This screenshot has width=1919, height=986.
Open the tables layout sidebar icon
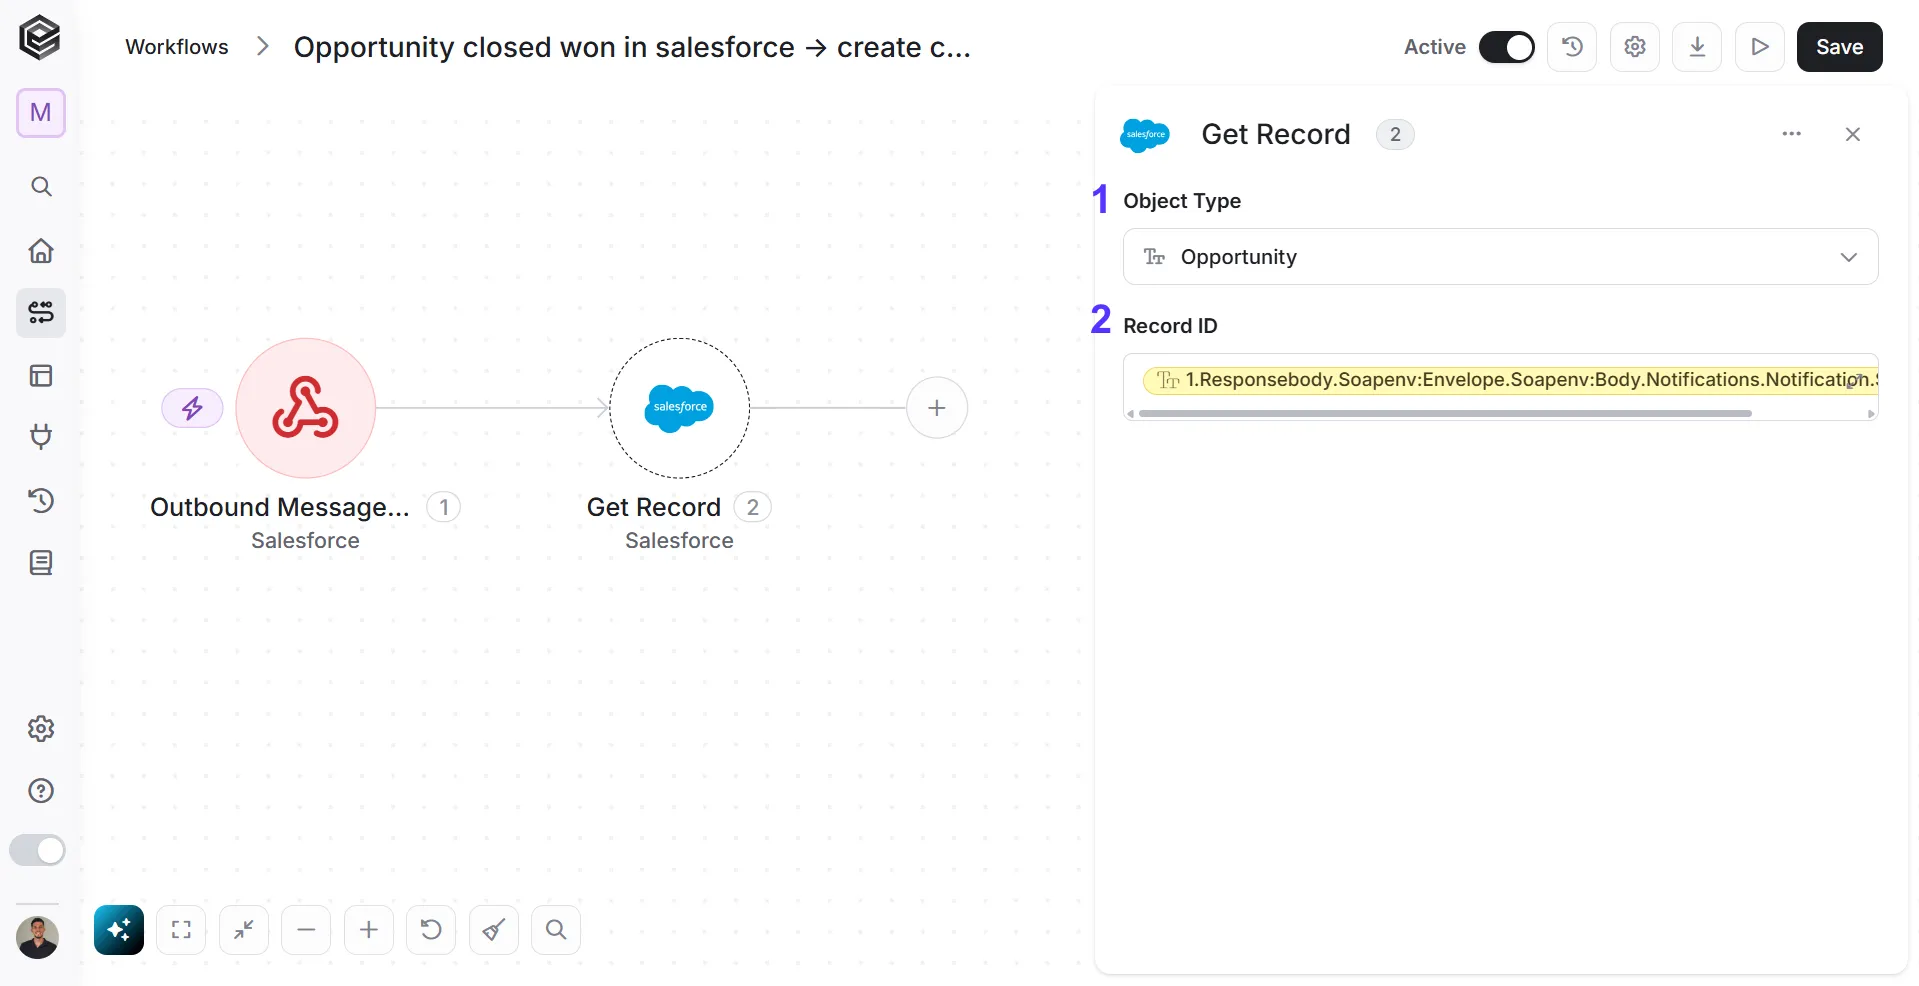[x=41, y=376]
